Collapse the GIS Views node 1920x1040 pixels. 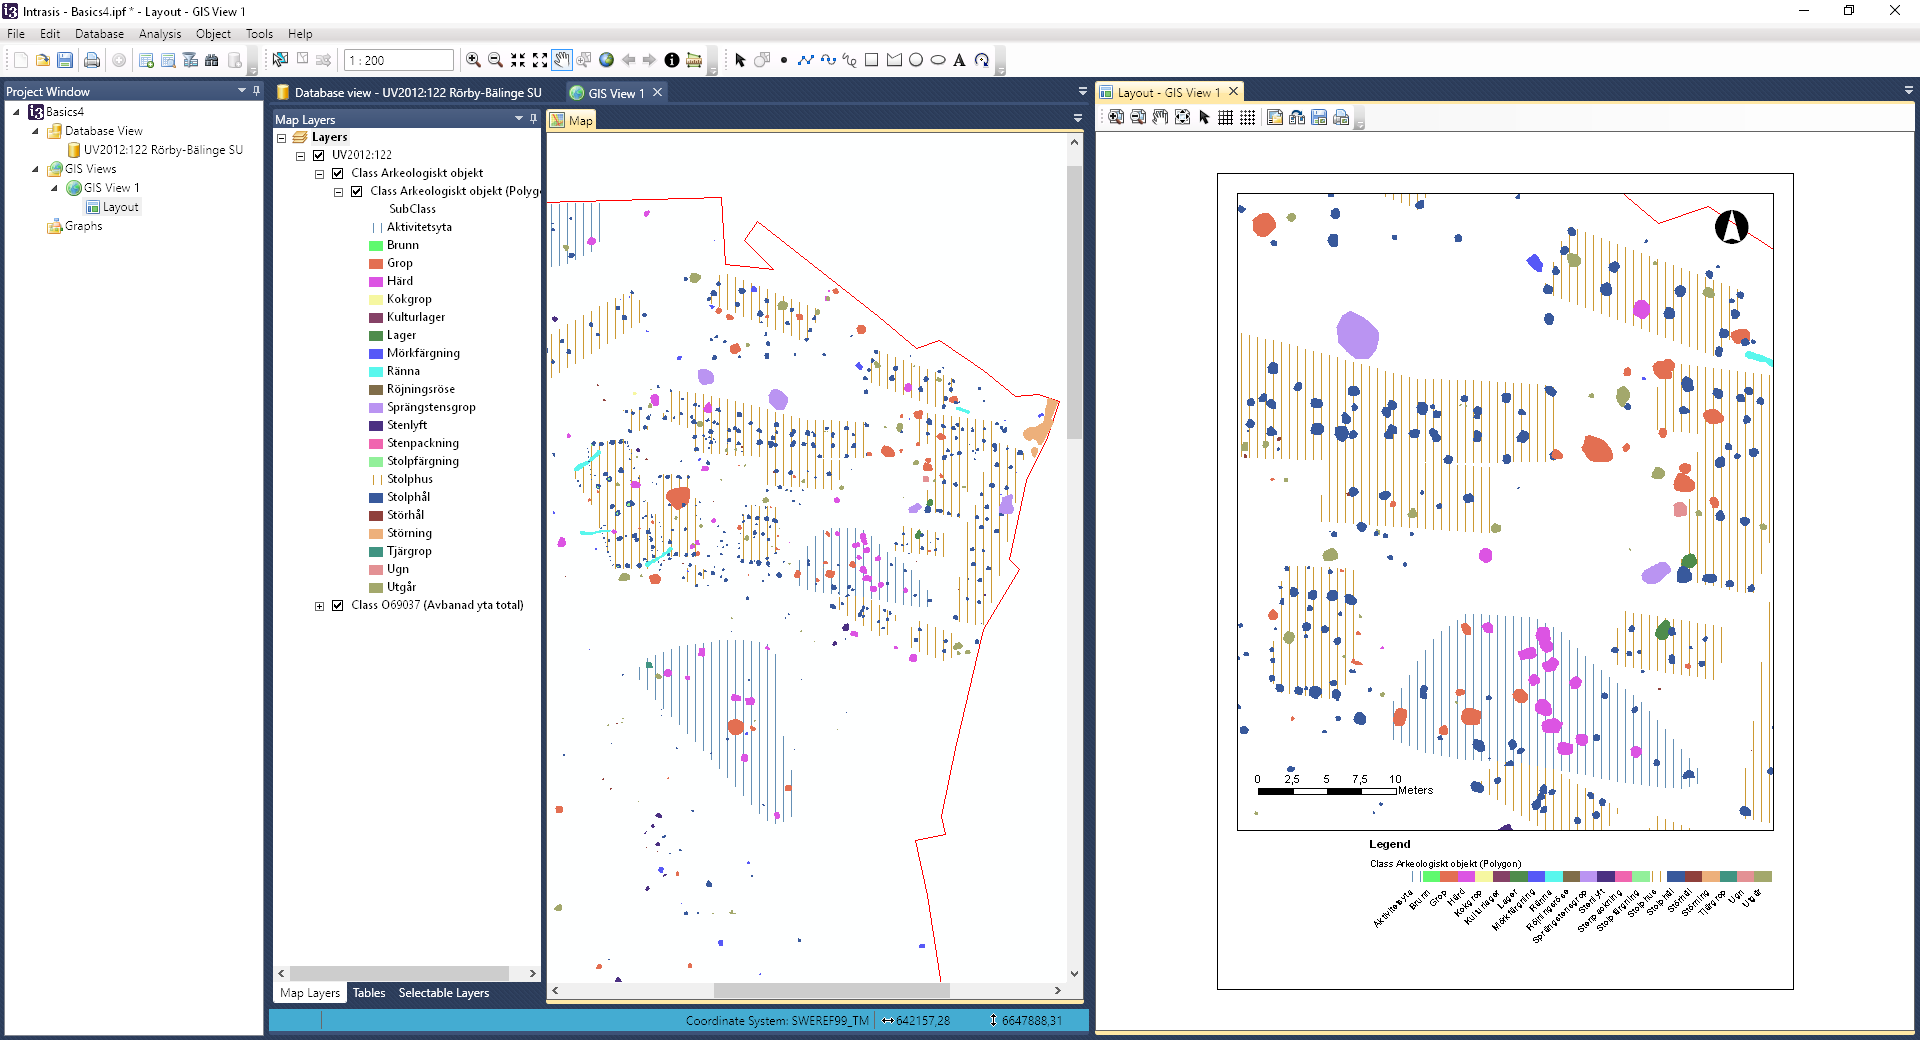point(35,169)
